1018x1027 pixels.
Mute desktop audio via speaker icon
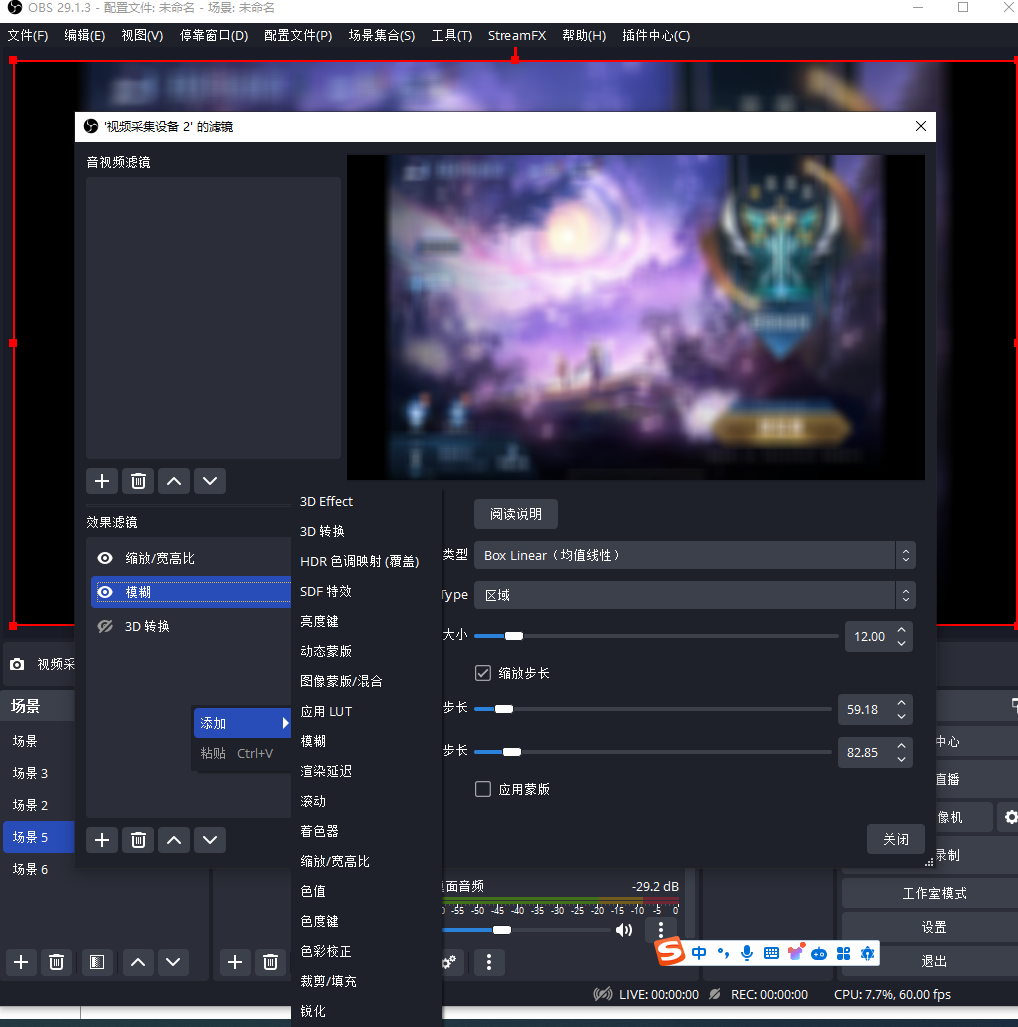[624, 930]
